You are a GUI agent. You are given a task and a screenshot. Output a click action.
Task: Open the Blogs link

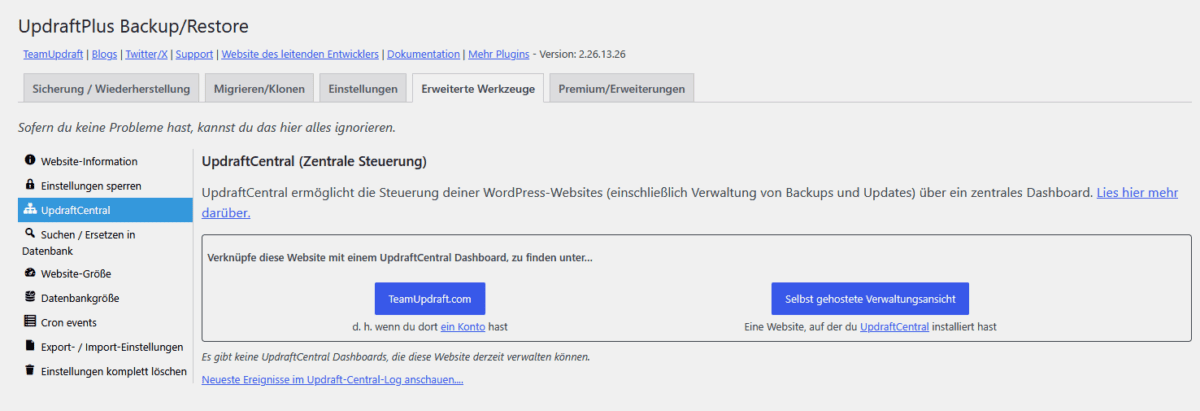104,54
